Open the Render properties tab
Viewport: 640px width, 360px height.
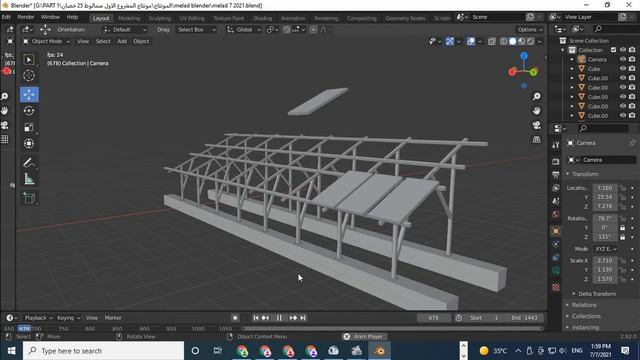[x=556, y=162]
